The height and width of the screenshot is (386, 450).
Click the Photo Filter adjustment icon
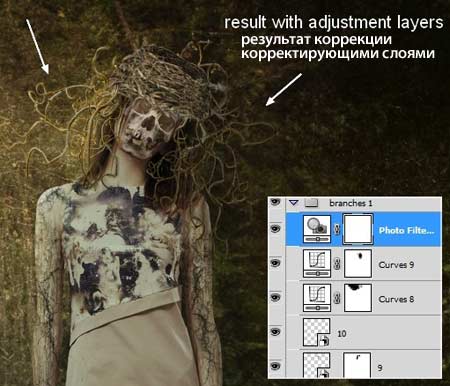point(317,229)
